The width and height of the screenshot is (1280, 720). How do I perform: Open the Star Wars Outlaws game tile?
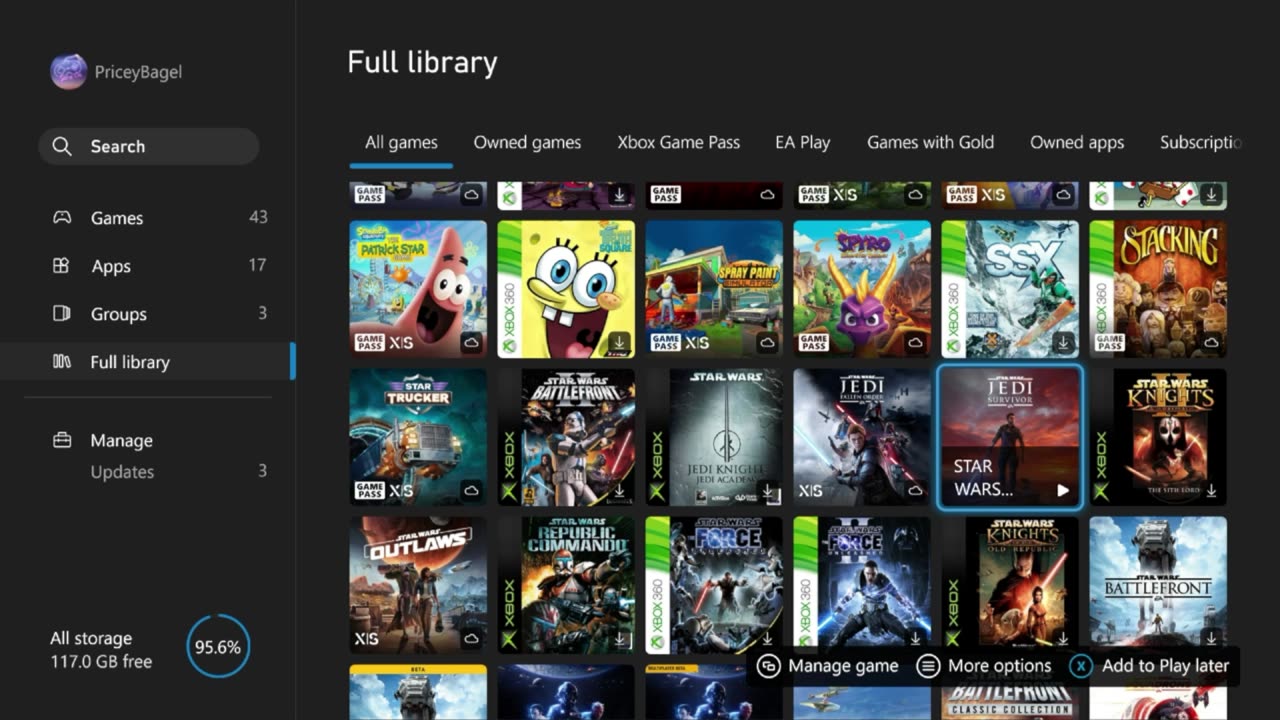[x=418, y=585]
